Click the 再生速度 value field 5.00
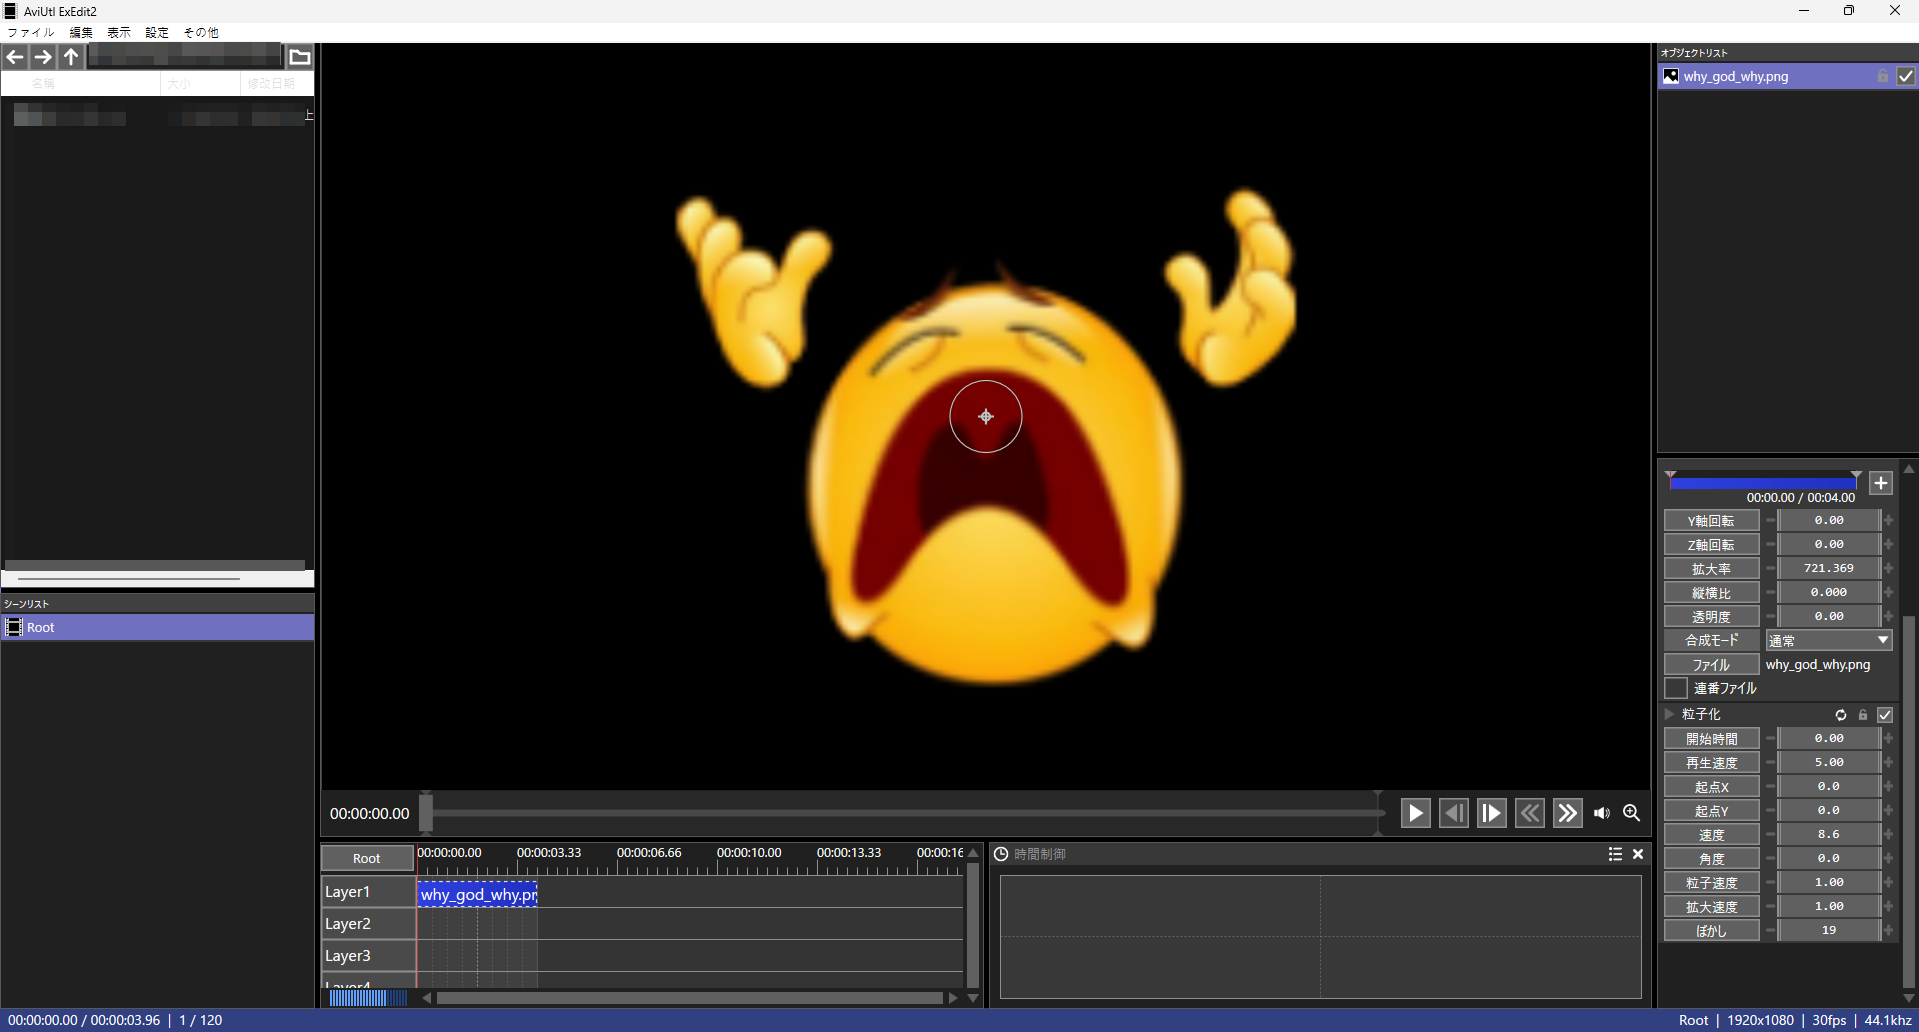Image resolution: width=1919 pixels, height=1032 pixels. point(1829,762)
